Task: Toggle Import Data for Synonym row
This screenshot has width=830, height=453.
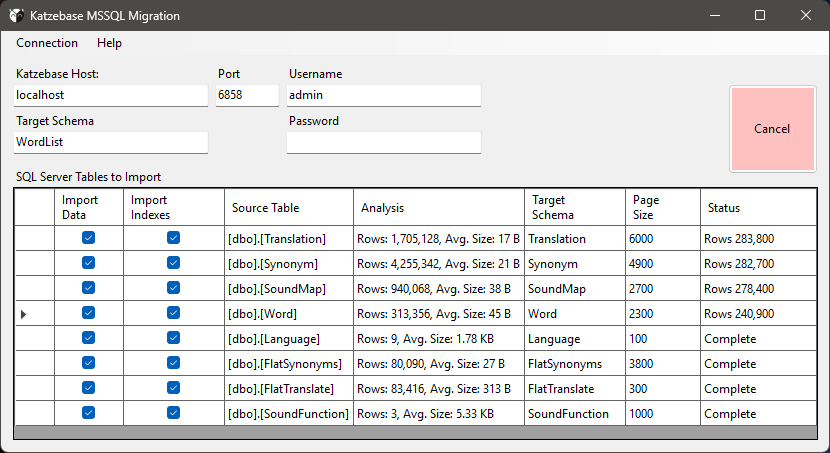Action: pyautogui.click(x=88, y=262)
